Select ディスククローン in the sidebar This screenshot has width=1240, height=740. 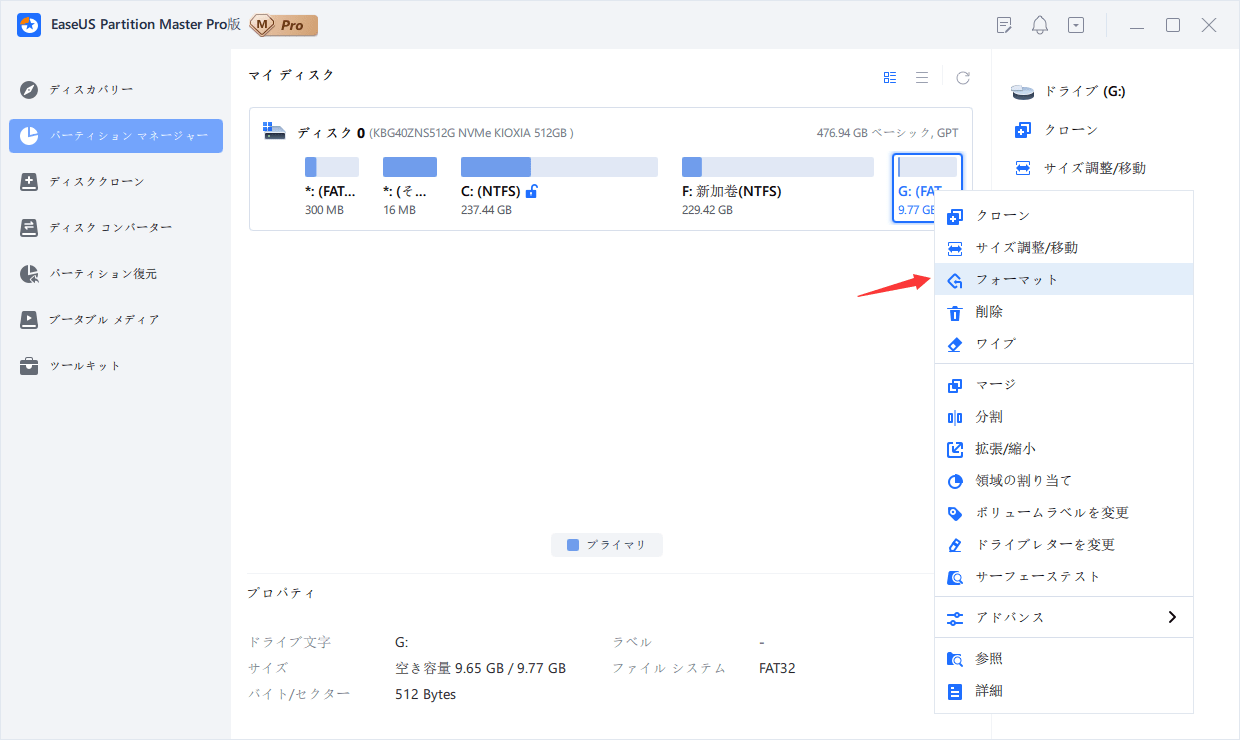click(x=96, y=182)
